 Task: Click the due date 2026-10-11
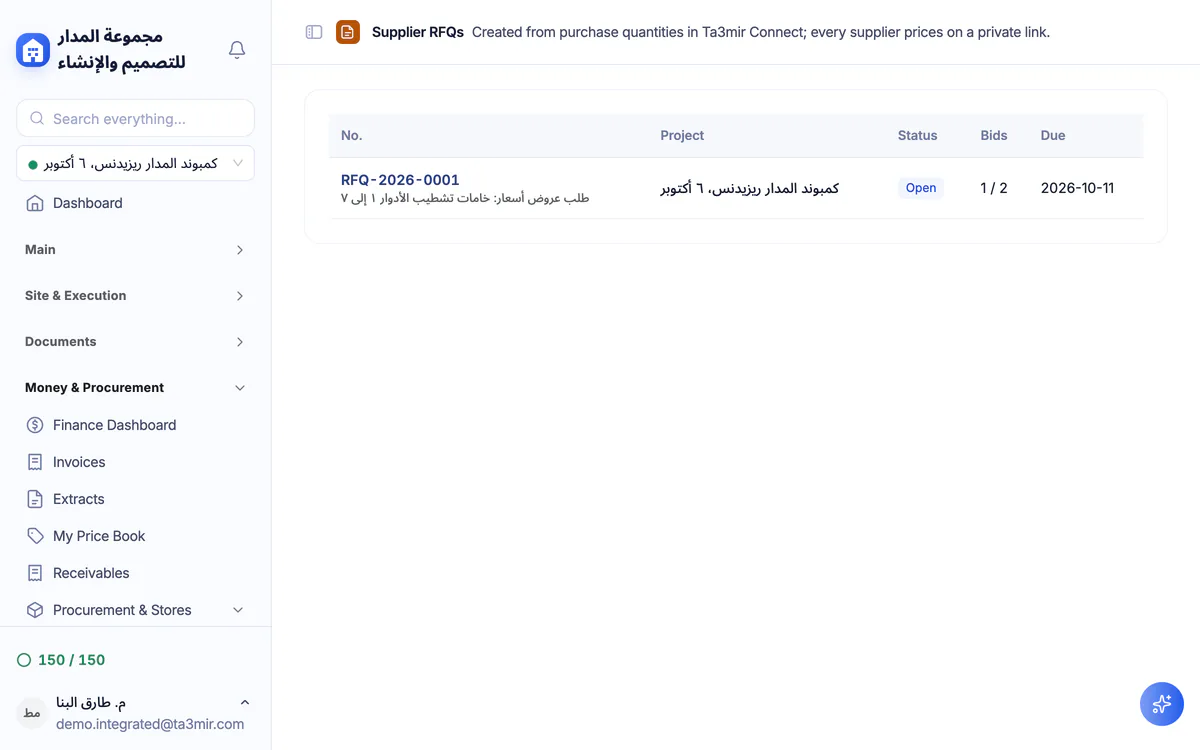pyautogui.click(x=1077, y=188)
